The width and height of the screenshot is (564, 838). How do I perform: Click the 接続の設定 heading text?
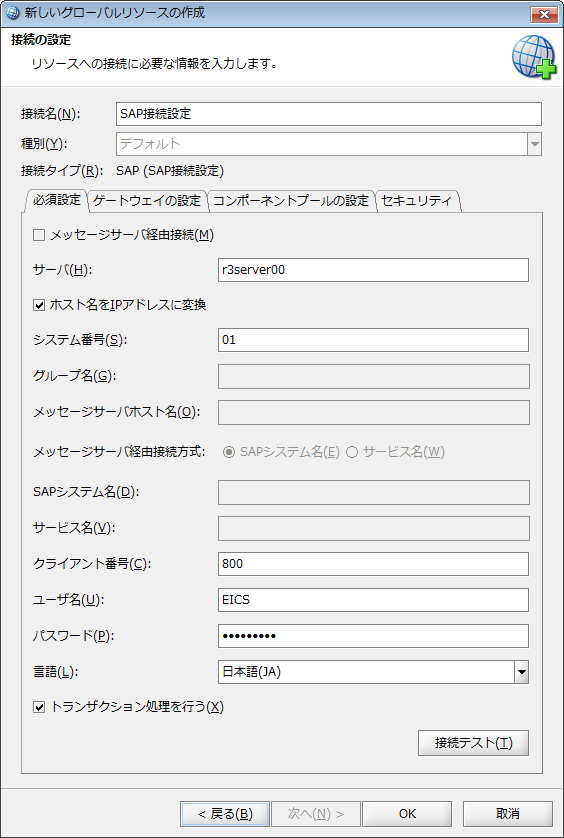(x=41, y=40)
